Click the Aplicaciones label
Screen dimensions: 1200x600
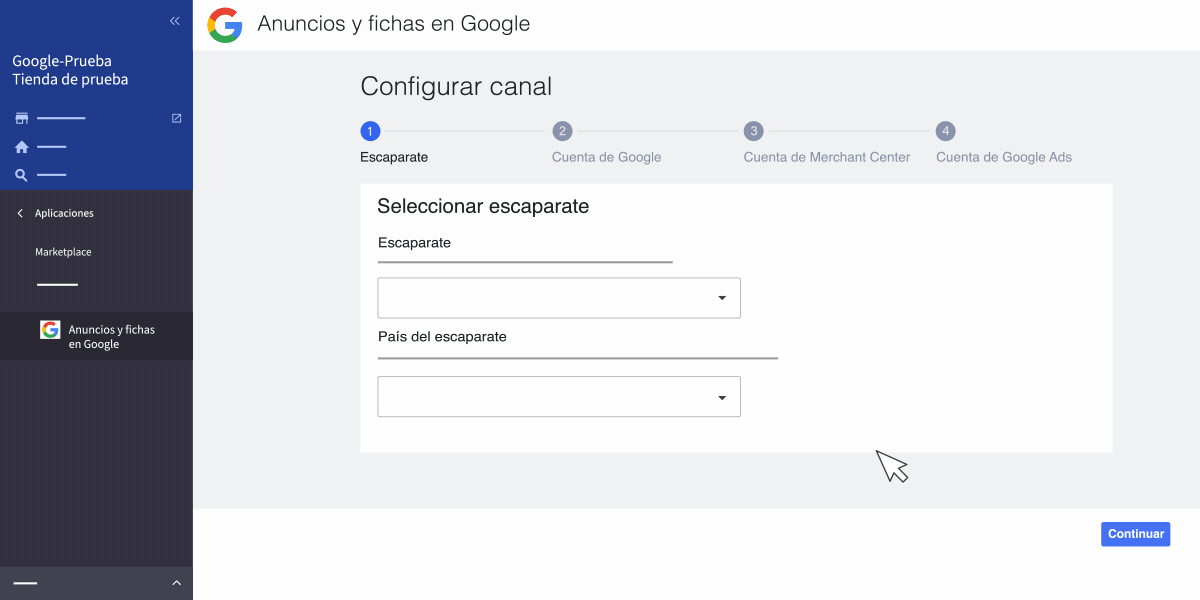click(64, 212)
